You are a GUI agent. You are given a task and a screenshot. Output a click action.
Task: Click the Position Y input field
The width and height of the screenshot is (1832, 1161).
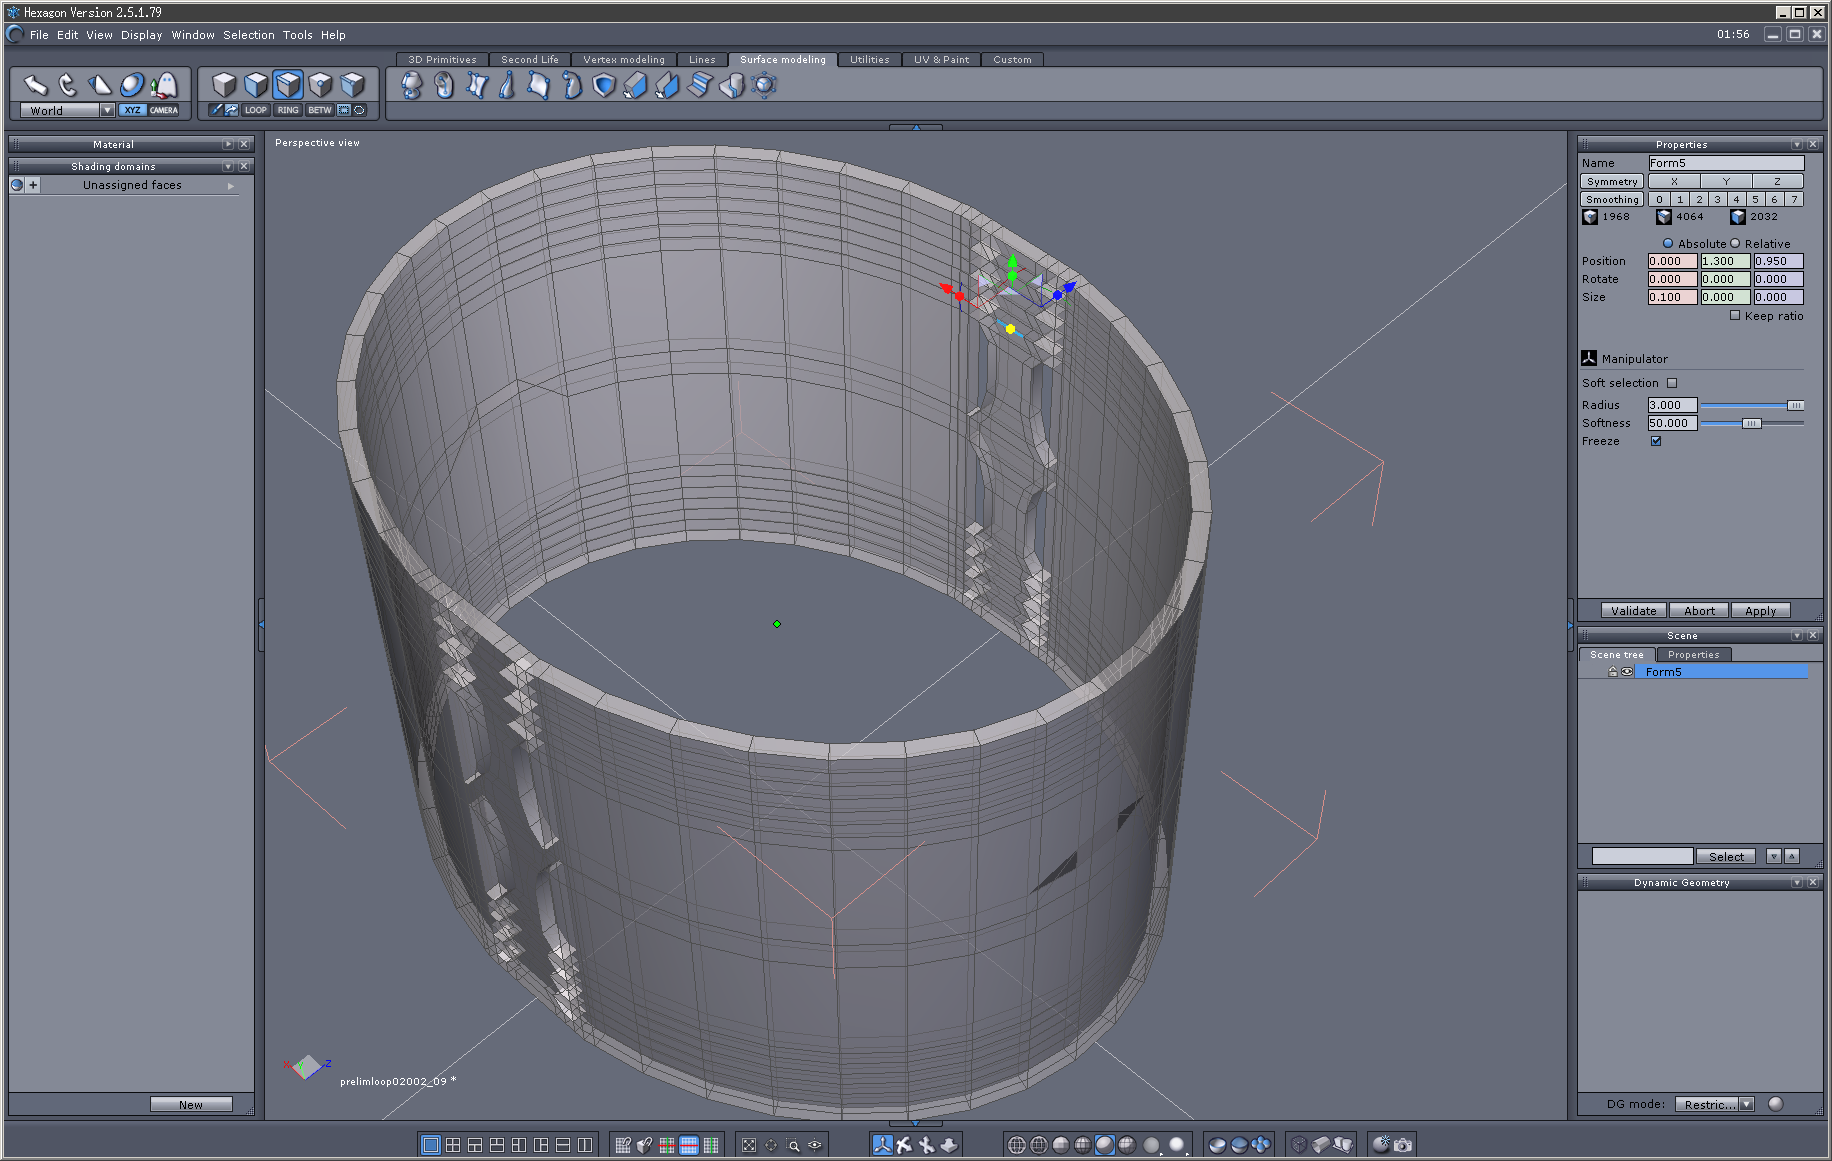(1724, 261)
